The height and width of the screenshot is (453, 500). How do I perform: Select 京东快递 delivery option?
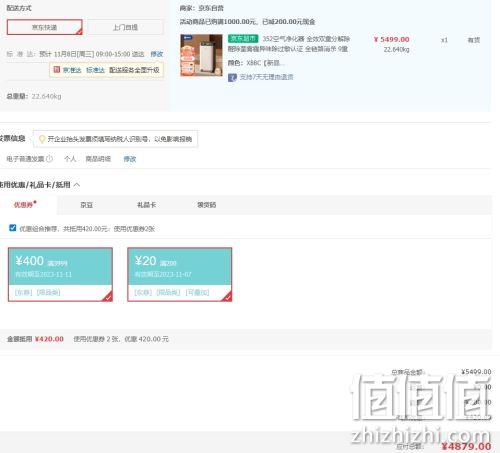(45, 27)
